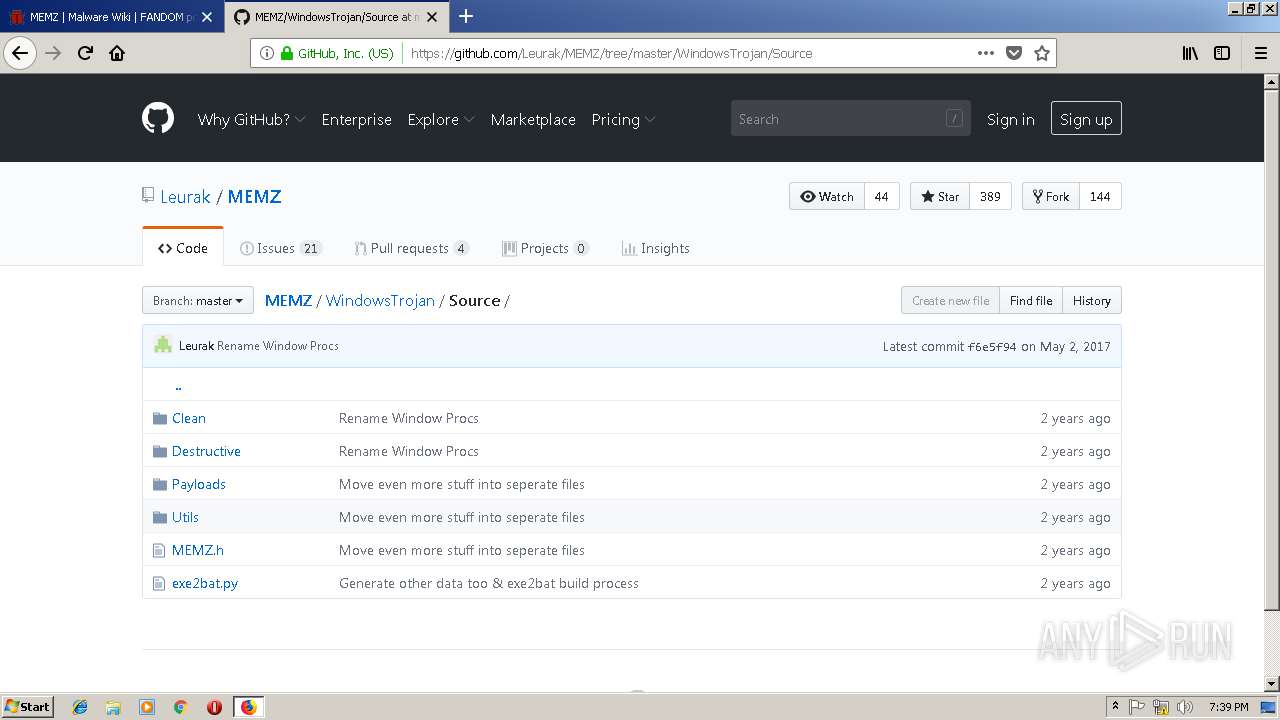Click the Create new file button
The width and height of the screenshot is (1280, 720).
point(950,300)
